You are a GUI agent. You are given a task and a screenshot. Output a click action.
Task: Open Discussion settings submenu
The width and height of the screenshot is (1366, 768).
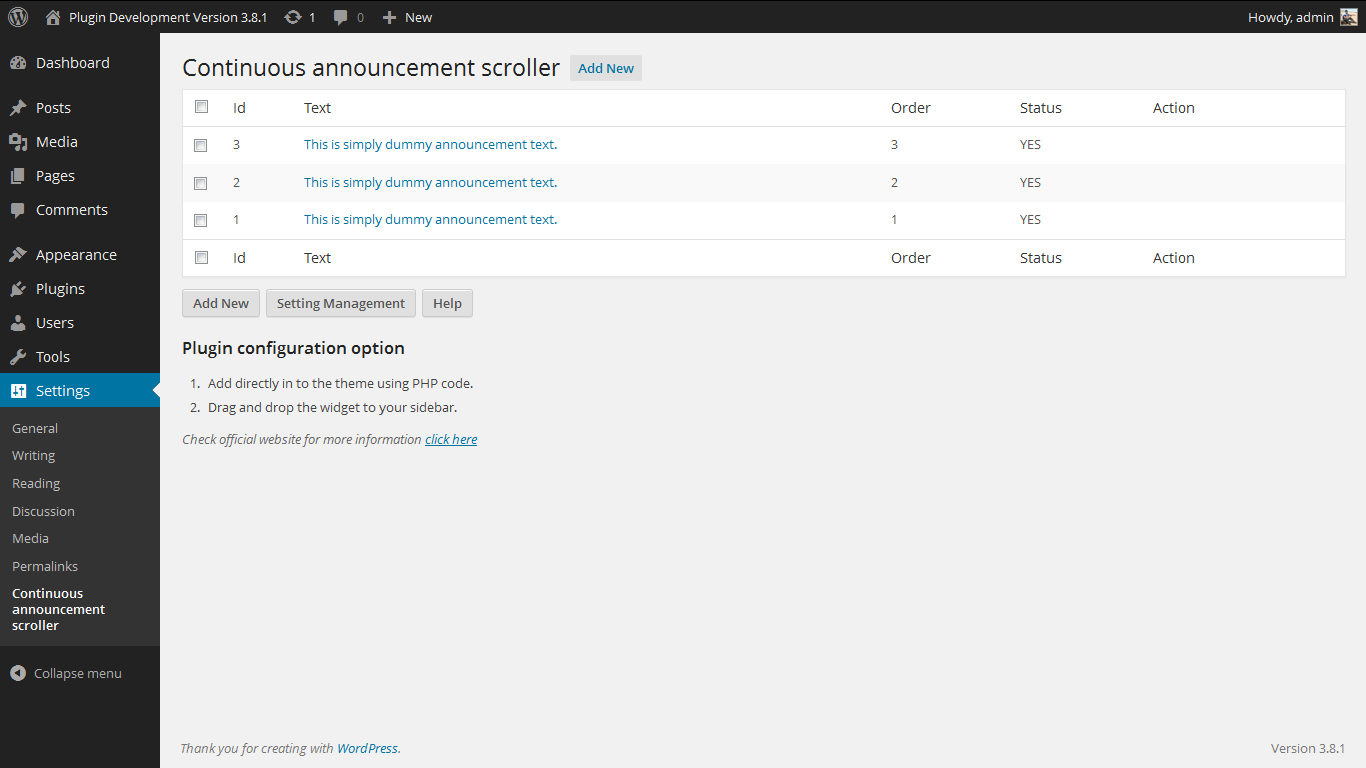point(43,511)
